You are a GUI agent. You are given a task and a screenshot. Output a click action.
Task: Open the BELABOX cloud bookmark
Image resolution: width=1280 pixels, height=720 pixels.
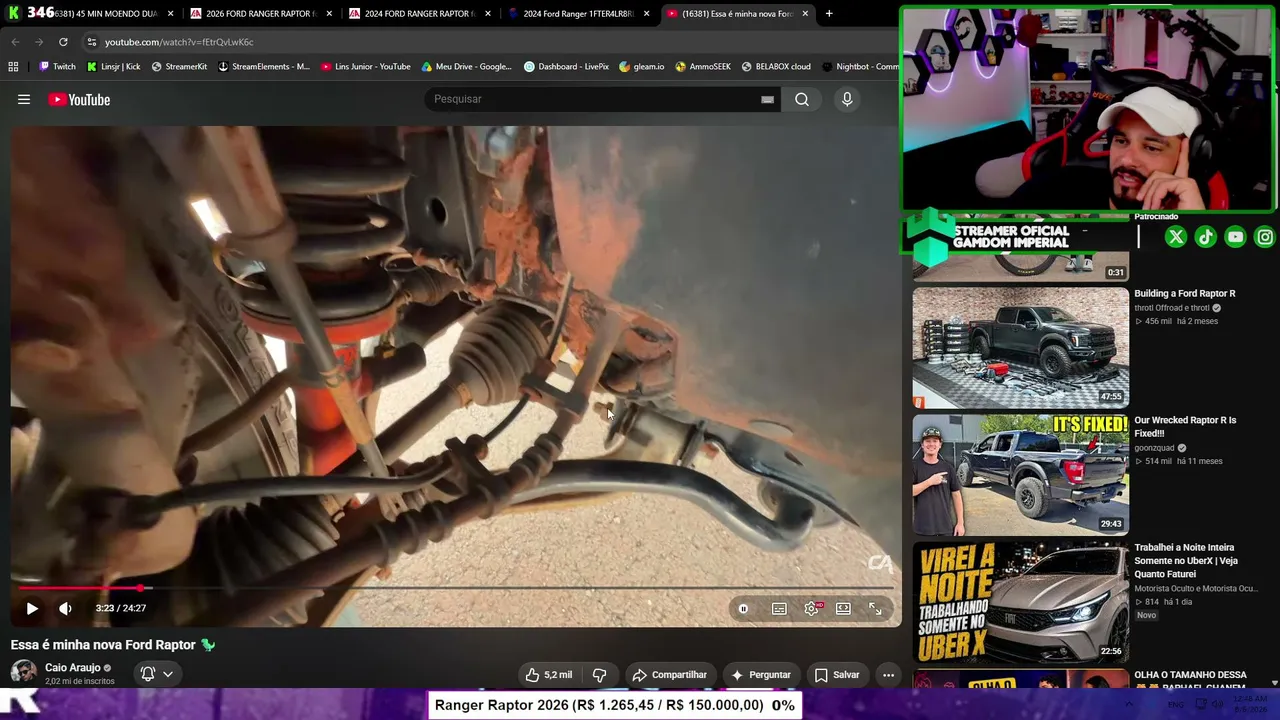point(776,67)
